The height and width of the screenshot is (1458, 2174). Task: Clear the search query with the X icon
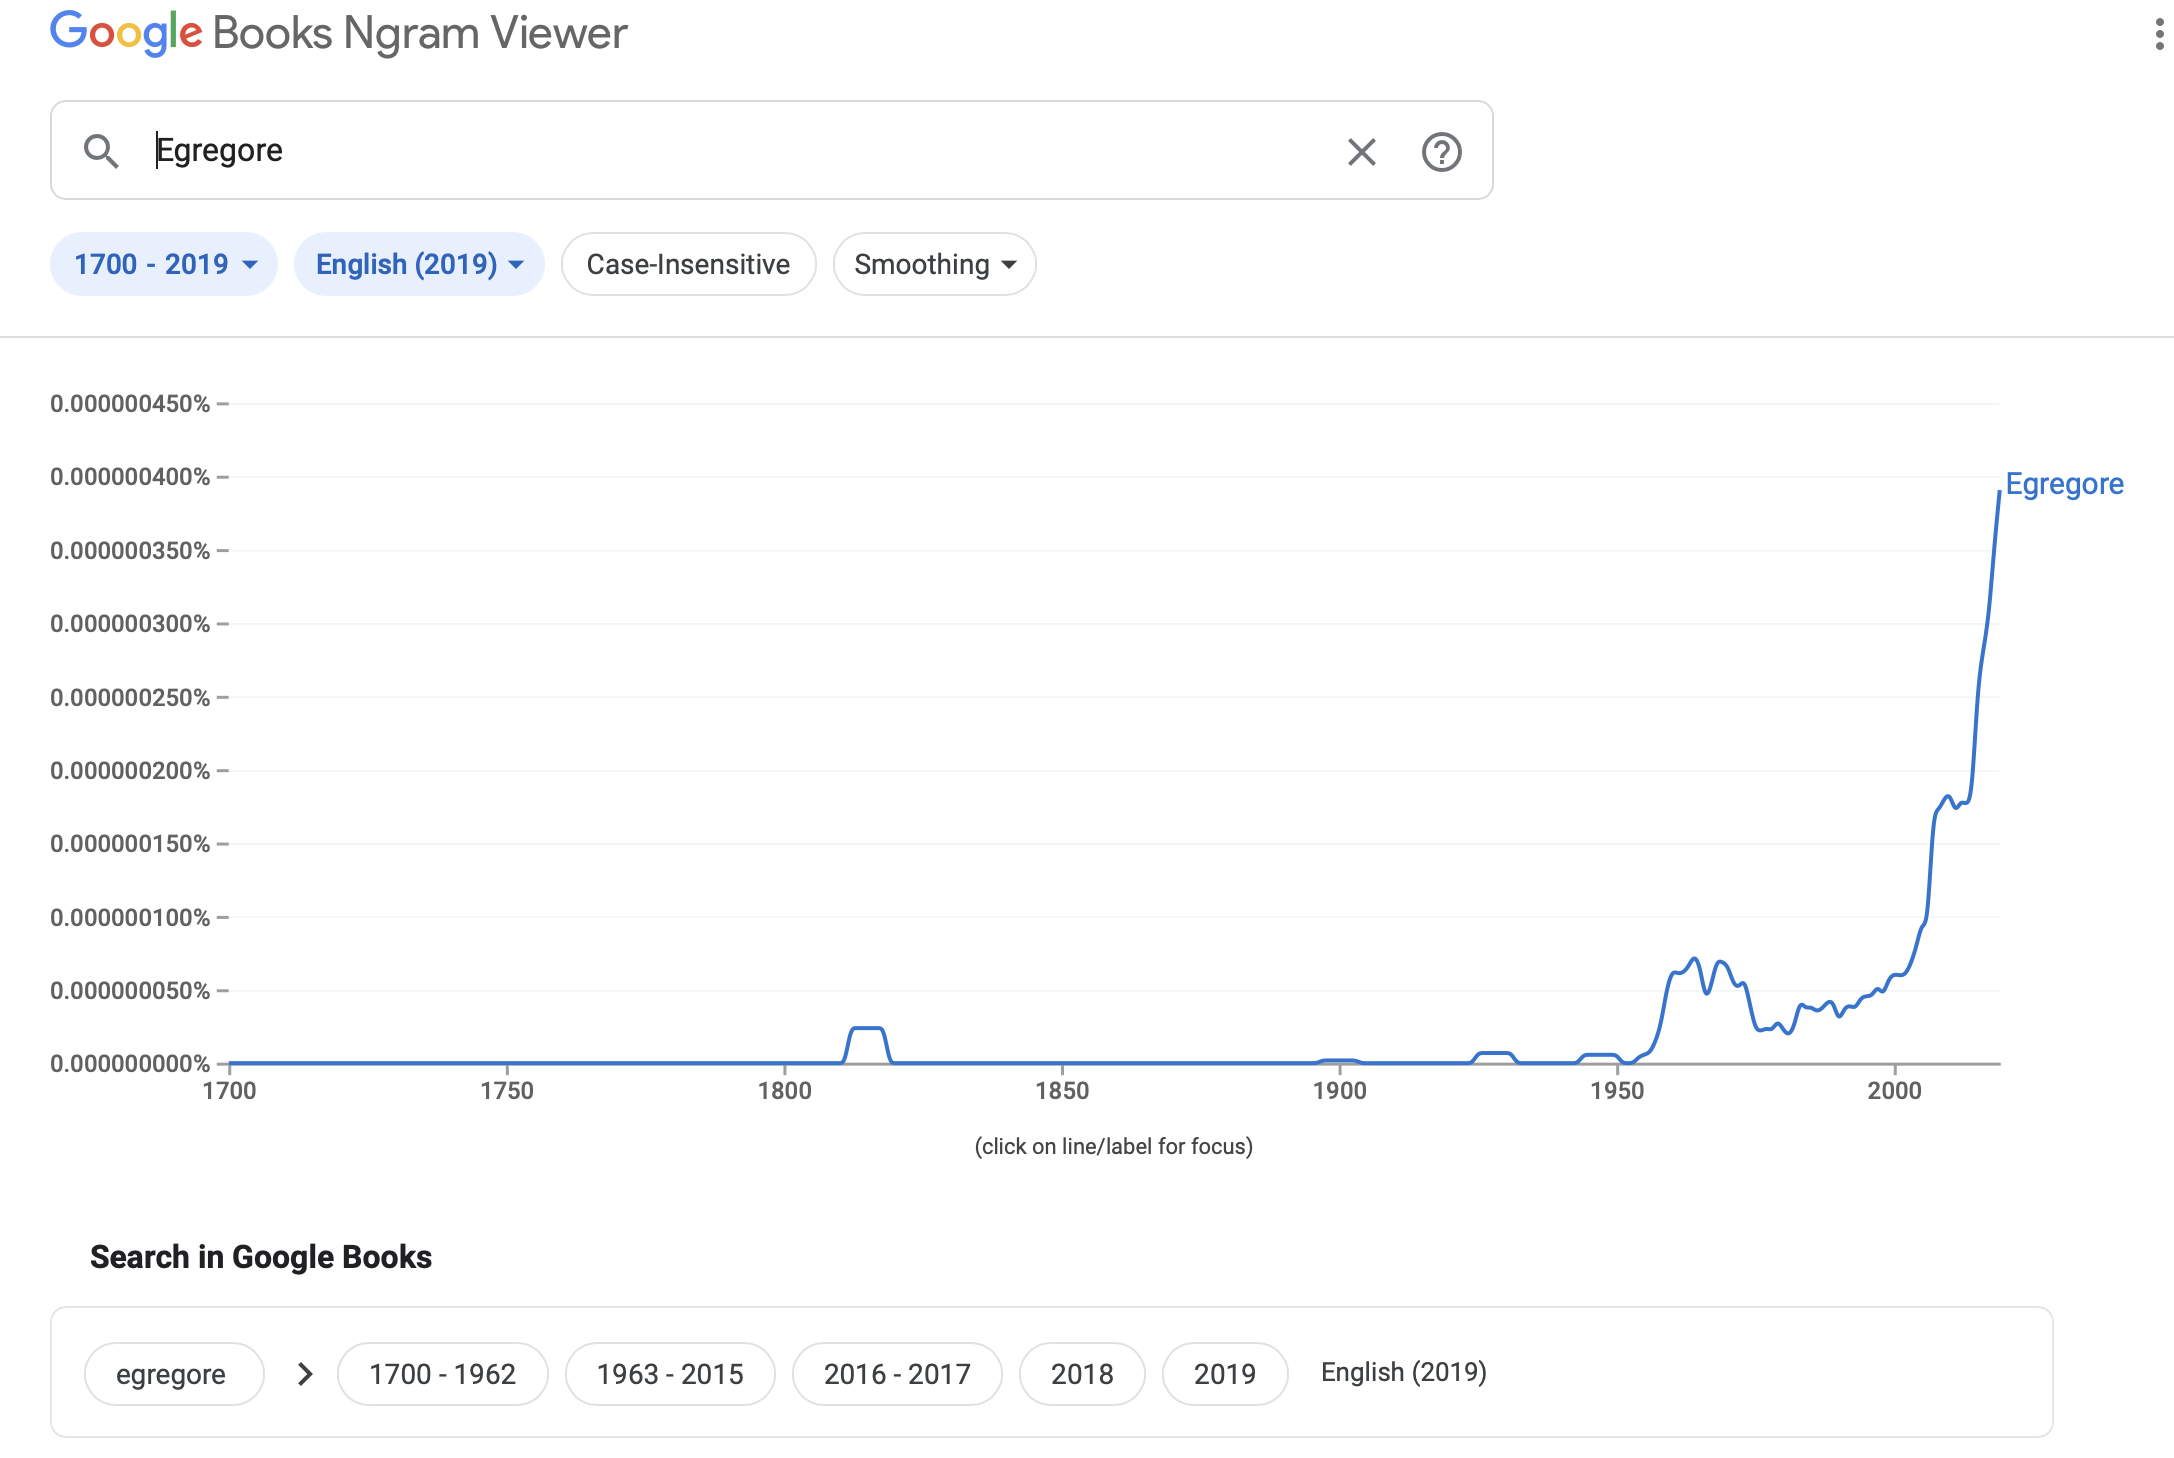coord(1361,152)
